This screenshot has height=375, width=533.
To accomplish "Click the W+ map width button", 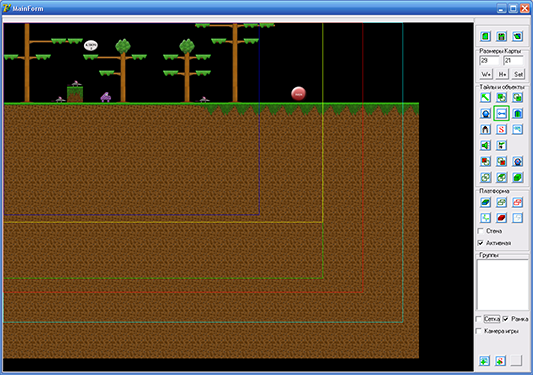I will [x=486, y=74].
